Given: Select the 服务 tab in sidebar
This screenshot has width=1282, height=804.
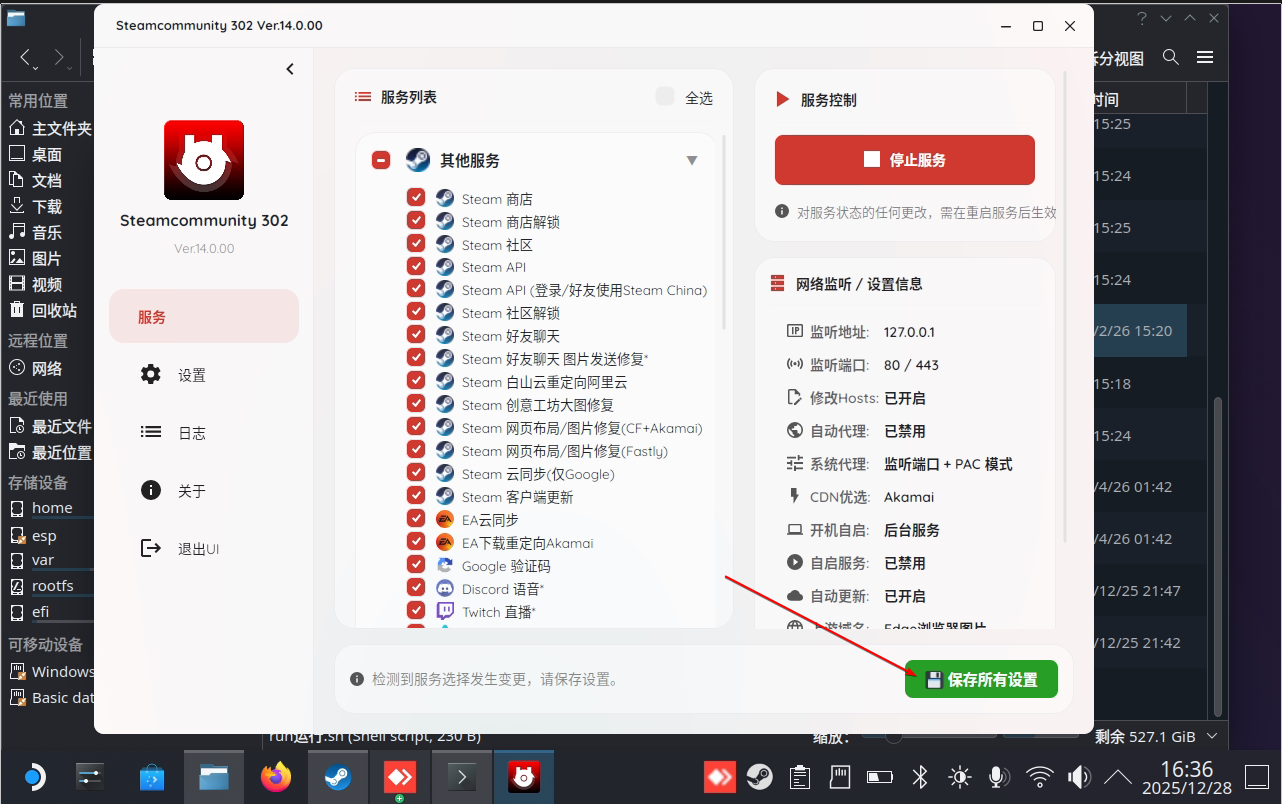Looking at the screenshot, I should pos(204,317).
